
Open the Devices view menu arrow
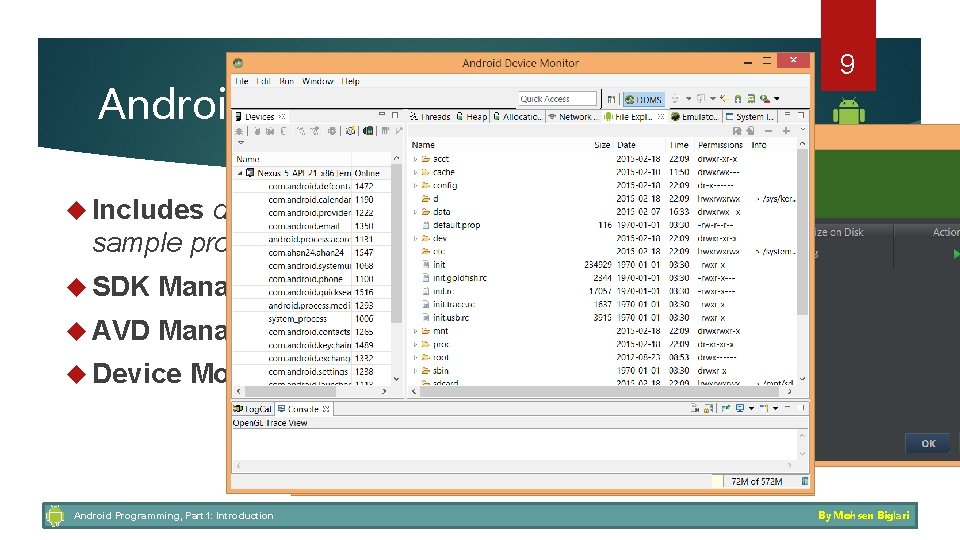tap(240, 143)
